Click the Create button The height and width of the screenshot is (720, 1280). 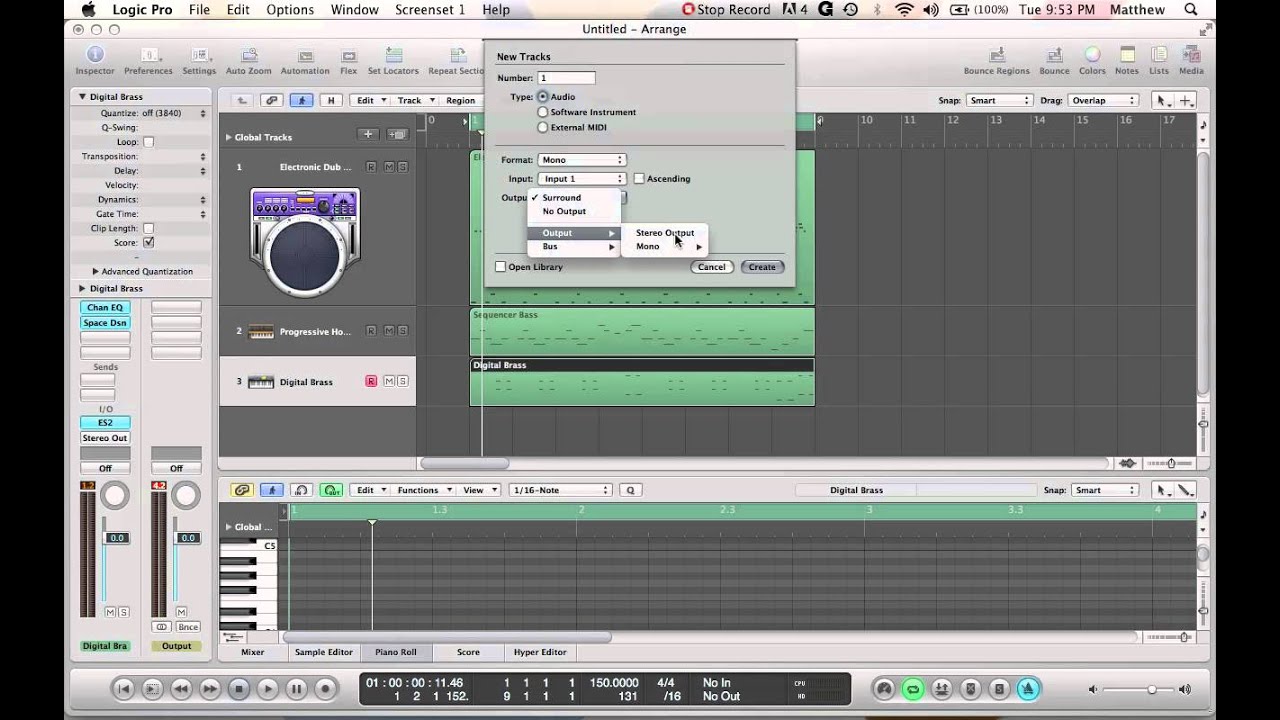762,267
